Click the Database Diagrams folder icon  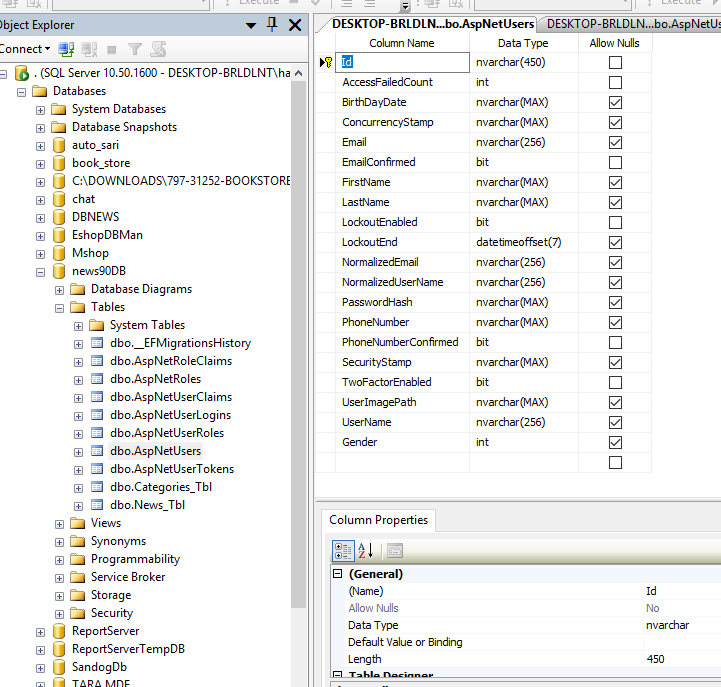pos(78,289)
